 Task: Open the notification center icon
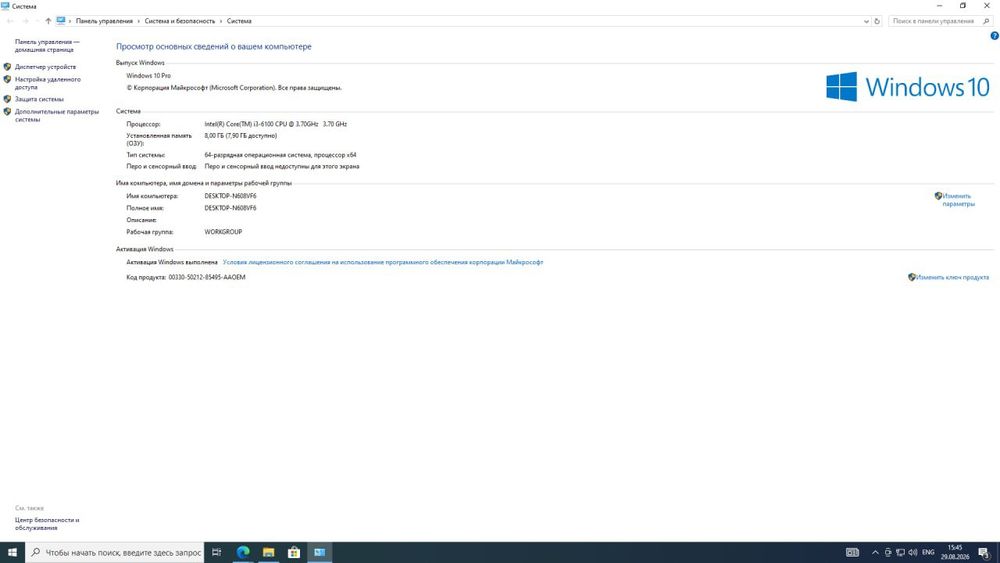pos(984,552)
